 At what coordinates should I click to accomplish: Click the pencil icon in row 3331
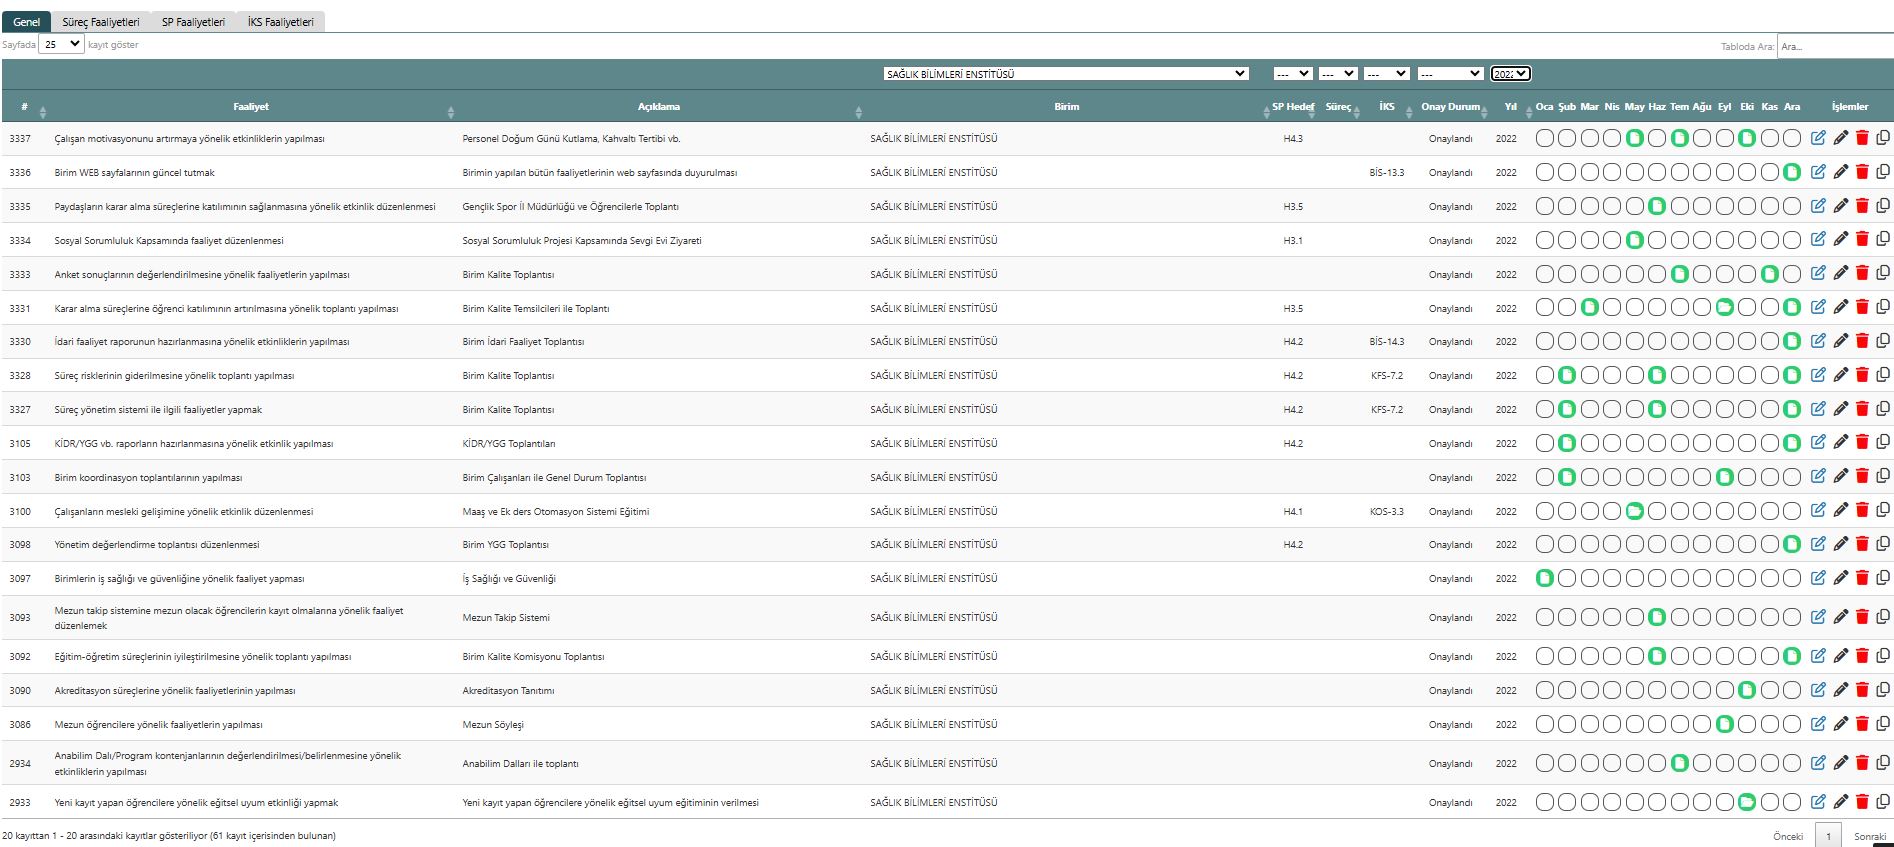pos(1840,308)
